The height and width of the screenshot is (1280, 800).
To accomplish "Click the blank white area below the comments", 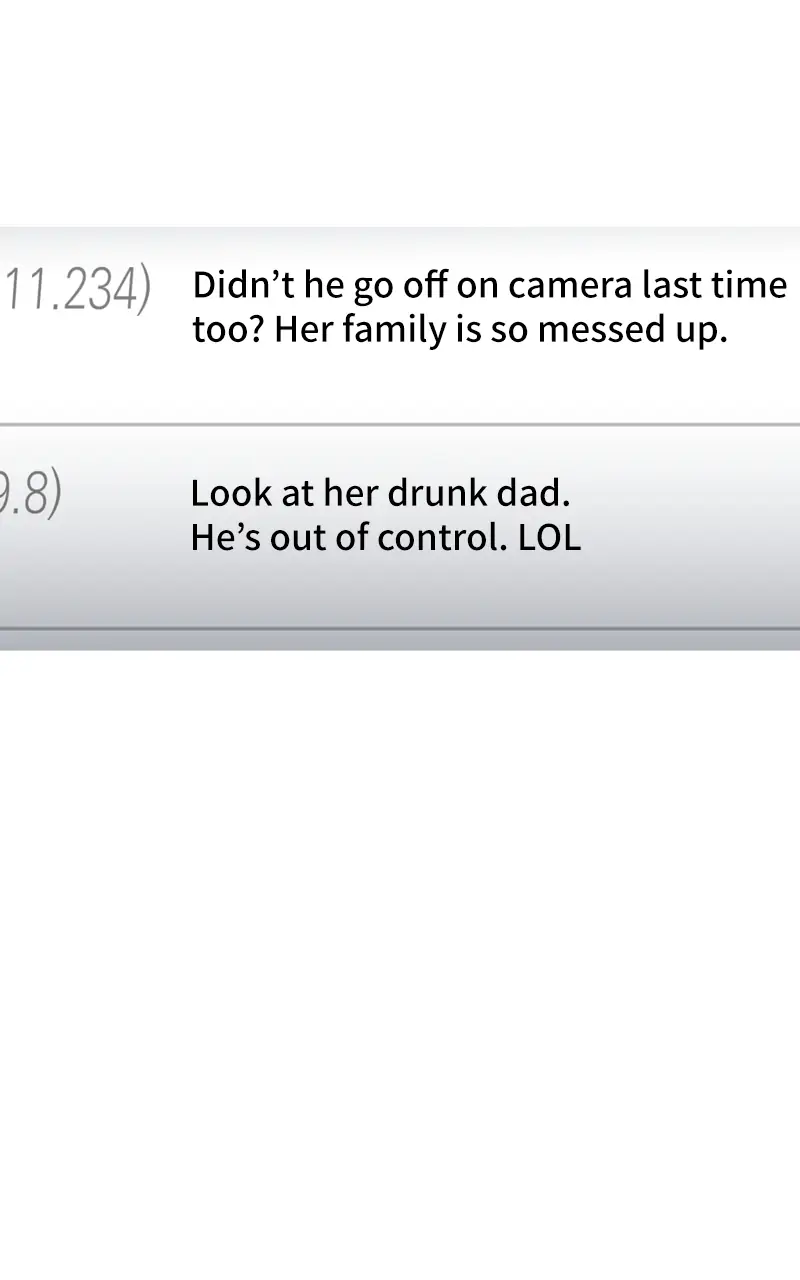I will point(400,950).
